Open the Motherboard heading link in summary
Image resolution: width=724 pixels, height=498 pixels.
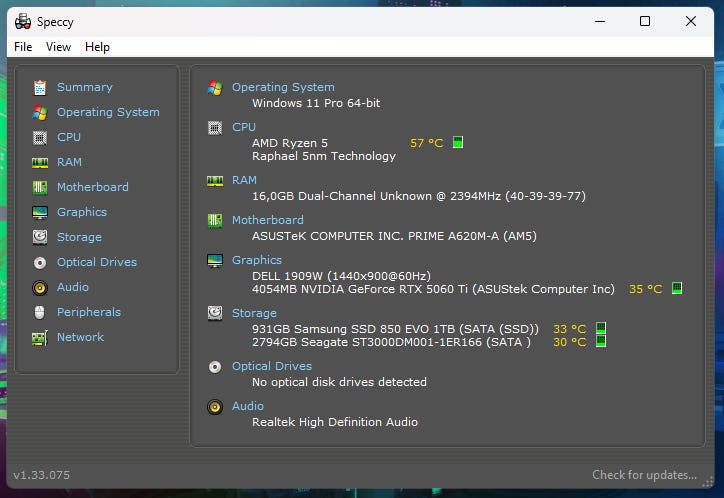click(268, 220)
